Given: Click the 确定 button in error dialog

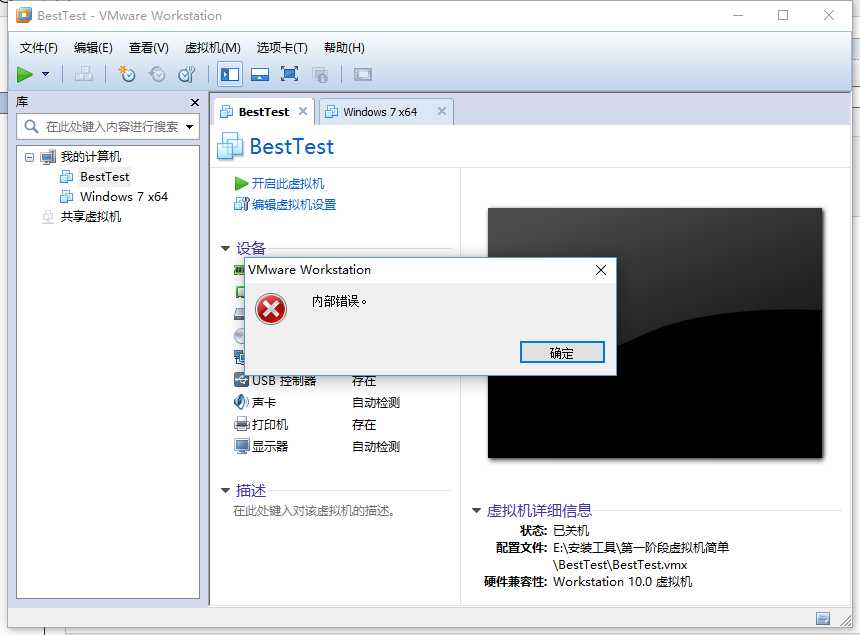Looking at the screenshot, I should point(562,353).
